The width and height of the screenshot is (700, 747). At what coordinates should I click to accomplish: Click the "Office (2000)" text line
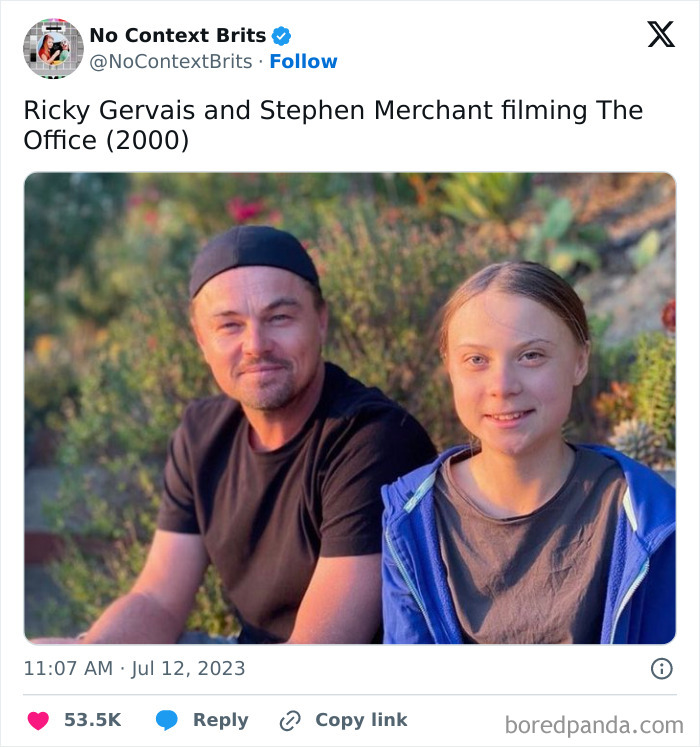[x=106, y=141]
